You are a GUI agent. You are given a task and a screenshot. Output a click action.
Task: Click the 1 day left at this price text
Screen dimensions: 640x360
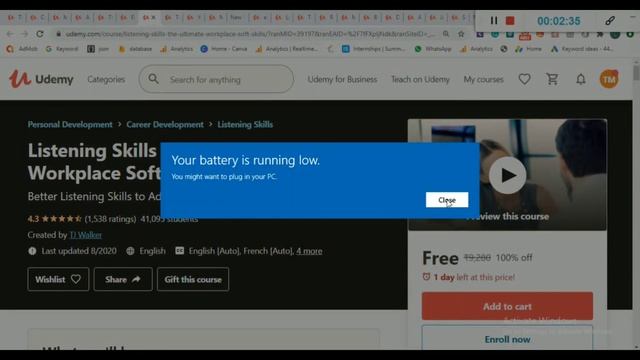click(474, 277)
